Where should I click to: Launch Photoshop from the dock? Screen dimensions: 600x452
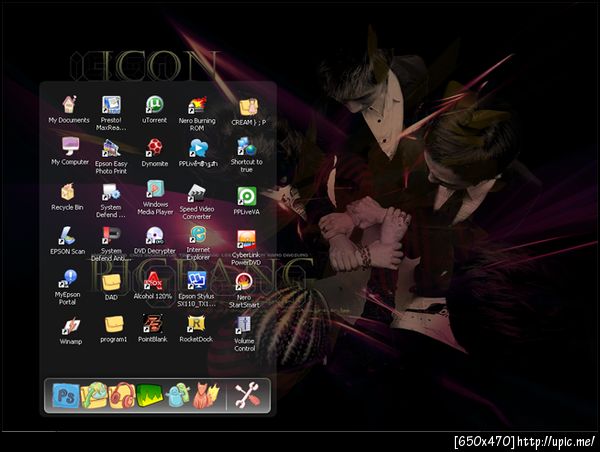(66, 396)
